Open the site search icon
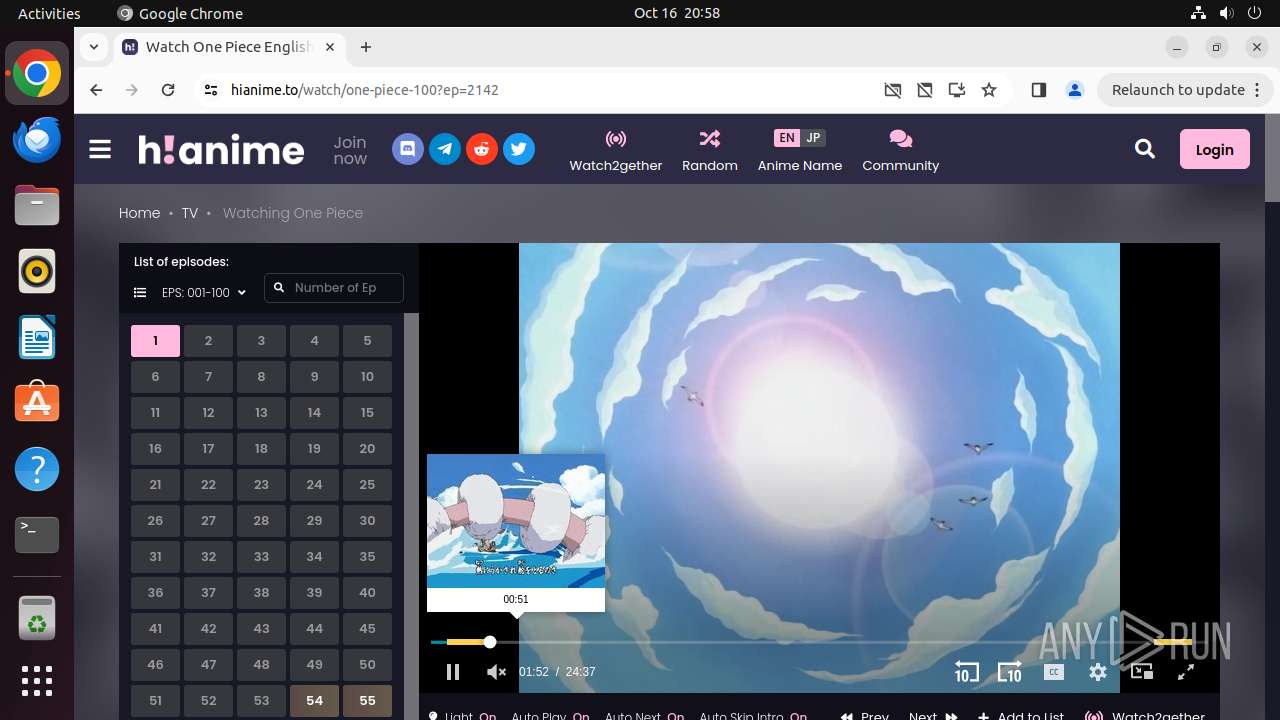Image resolution: width=1280 pixels, height=720 pixels. 1145,150
